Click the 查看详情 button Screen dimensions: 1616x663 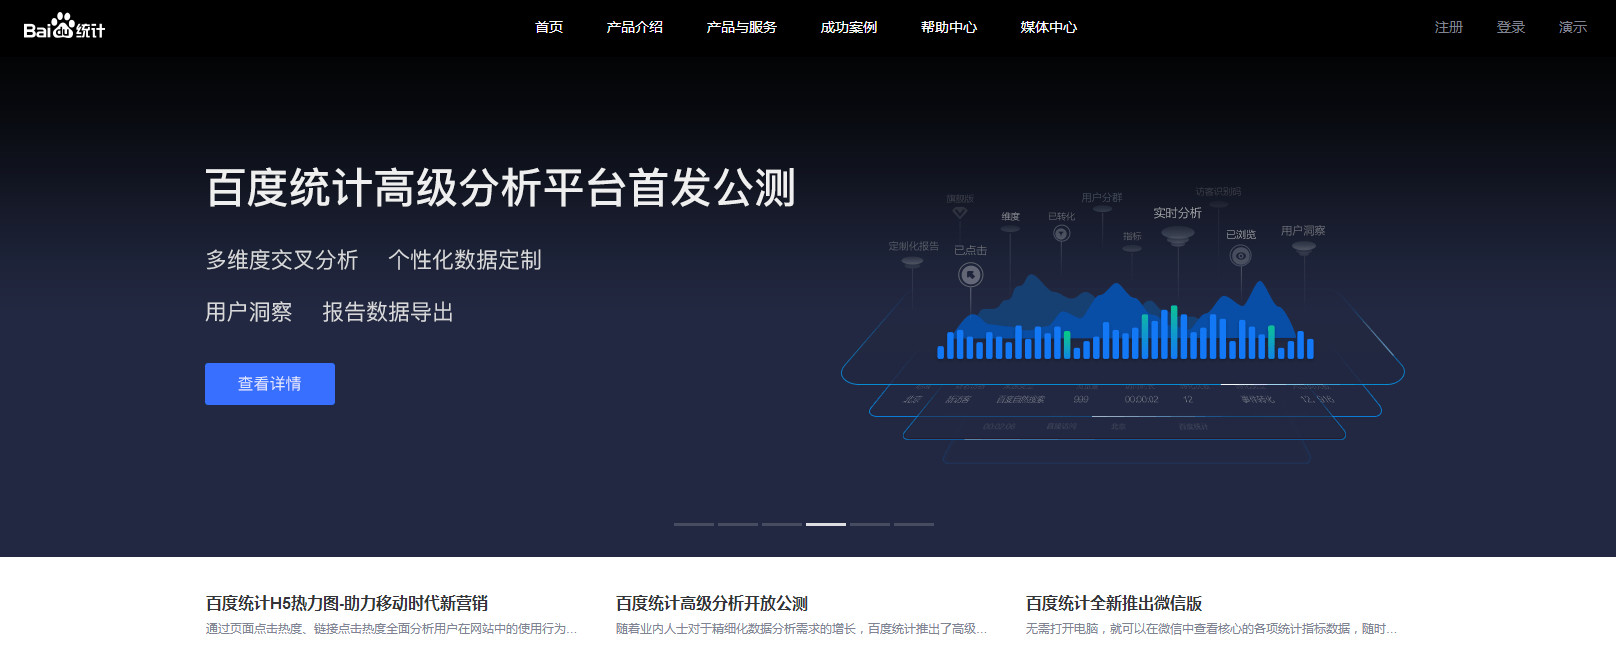click(x=270, y=384)
